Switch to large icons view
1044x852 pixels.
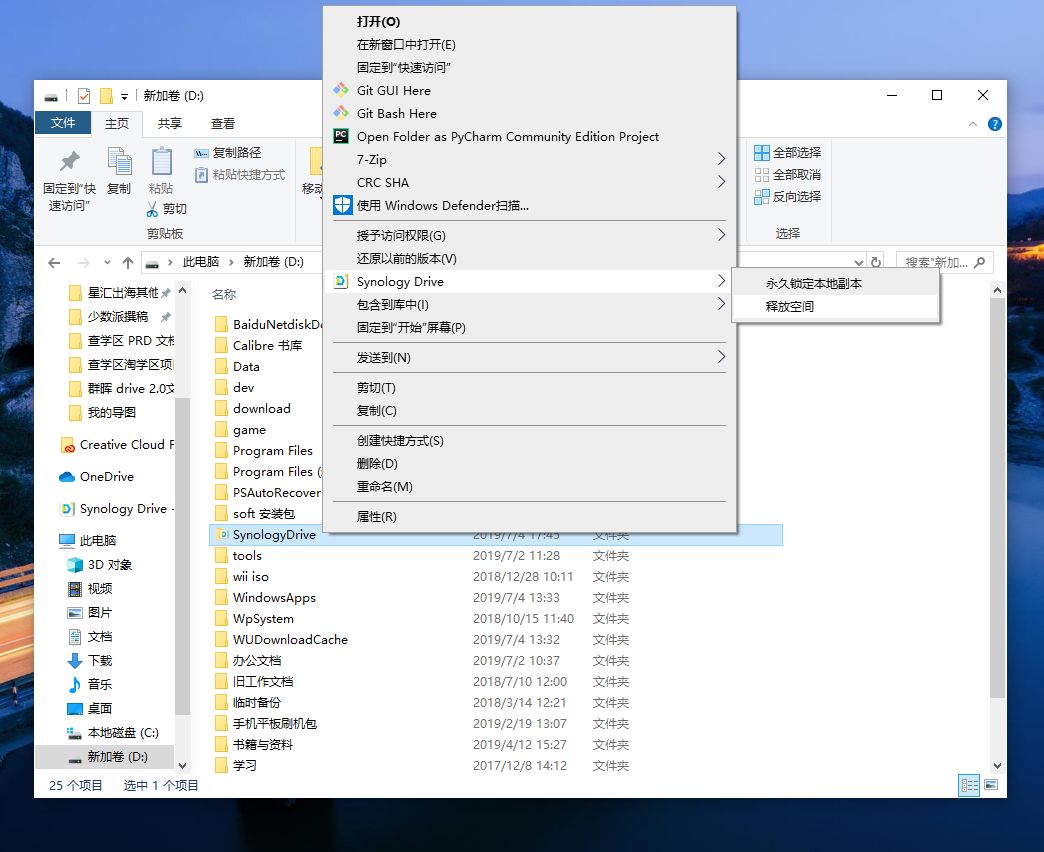(991, 785)
